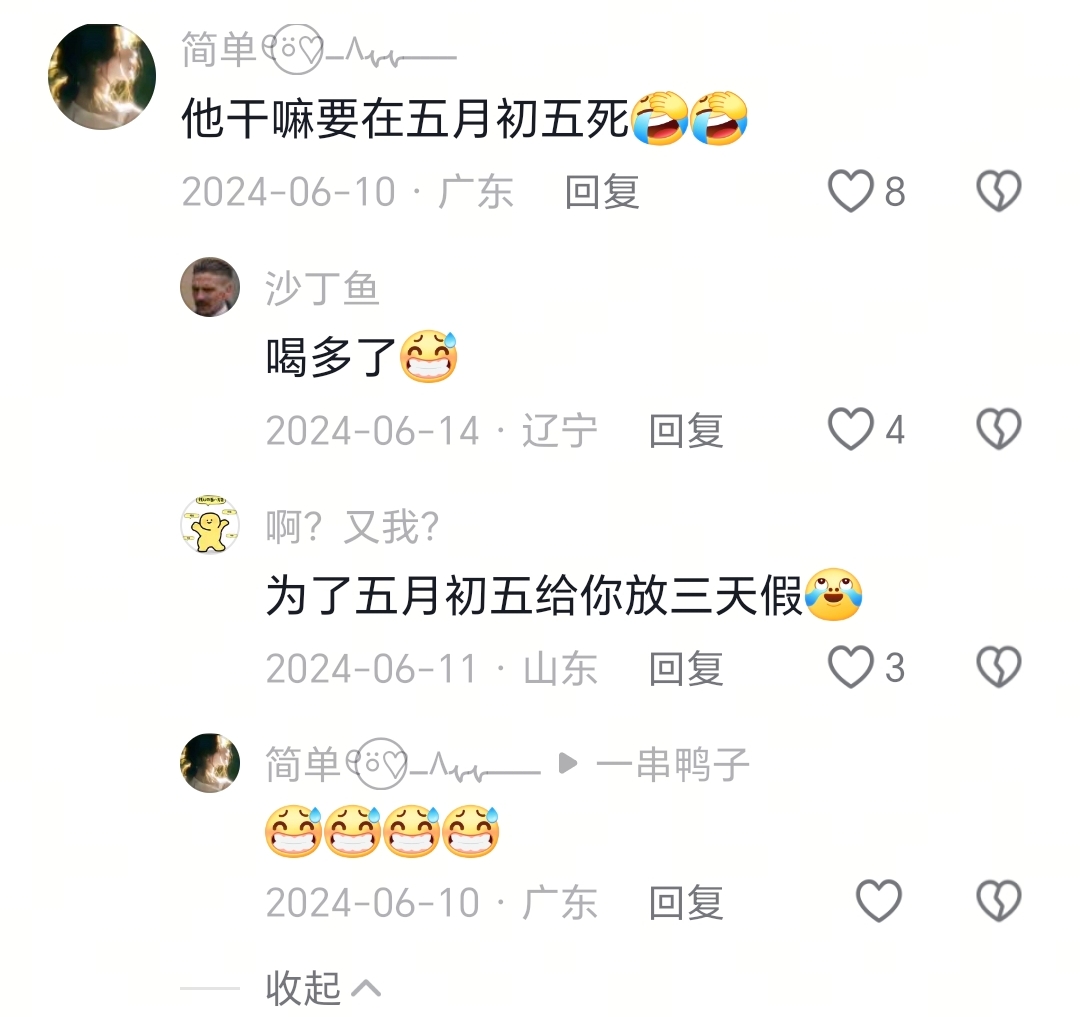Open mentioned user 一串鸭子
The width and height of the screenshot is (1080, 1017).
[x=672, y=764]
